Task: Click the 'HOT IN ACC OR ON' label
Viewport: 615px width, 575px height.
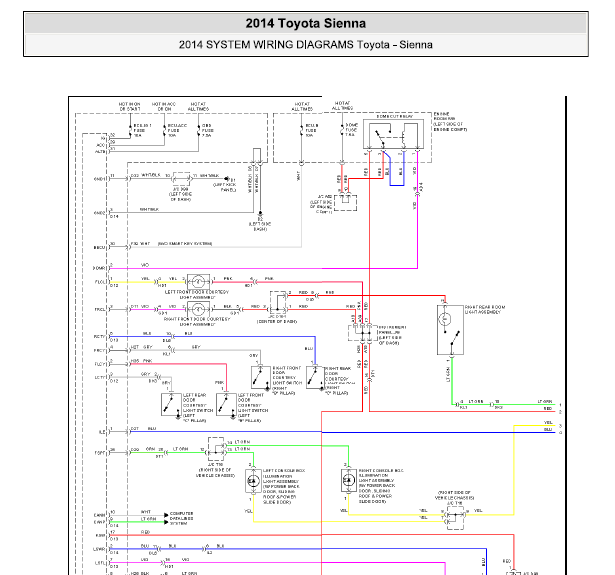Action: (164, 106)
